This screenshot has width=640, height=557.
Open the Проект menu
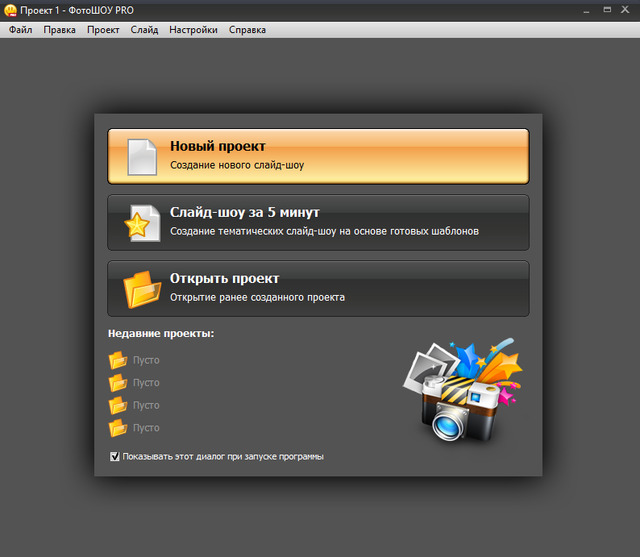[103, 30]
